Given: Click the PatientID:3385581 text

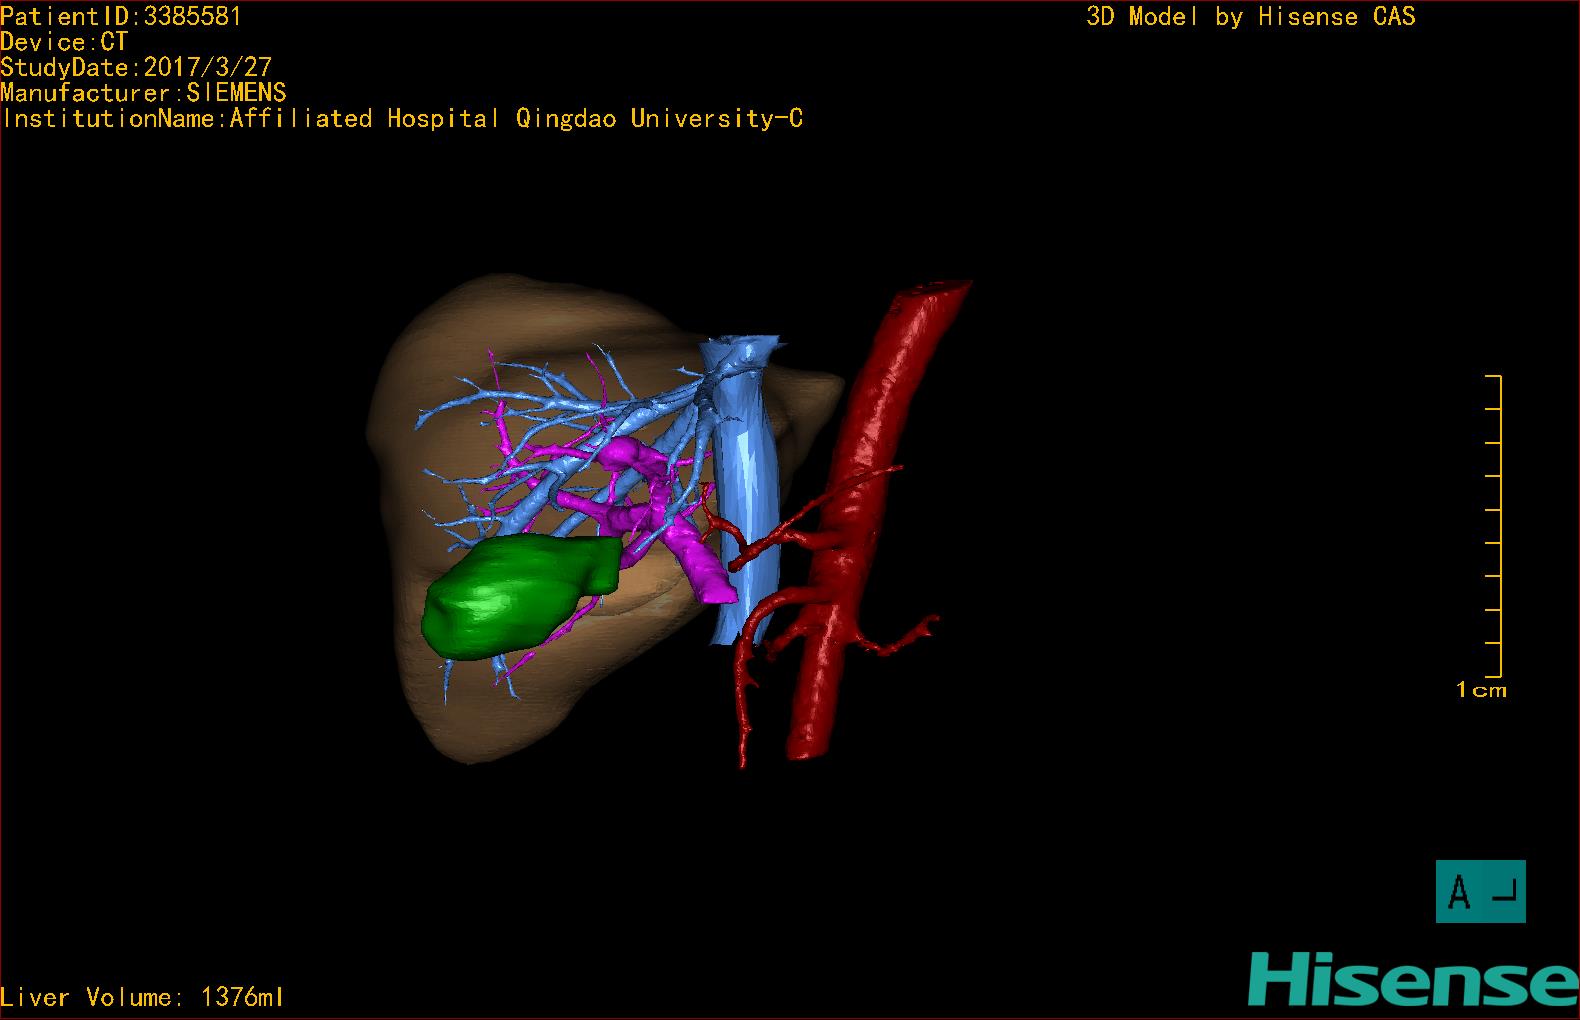Looking at the screenshot, I should [x=121, y=16].
